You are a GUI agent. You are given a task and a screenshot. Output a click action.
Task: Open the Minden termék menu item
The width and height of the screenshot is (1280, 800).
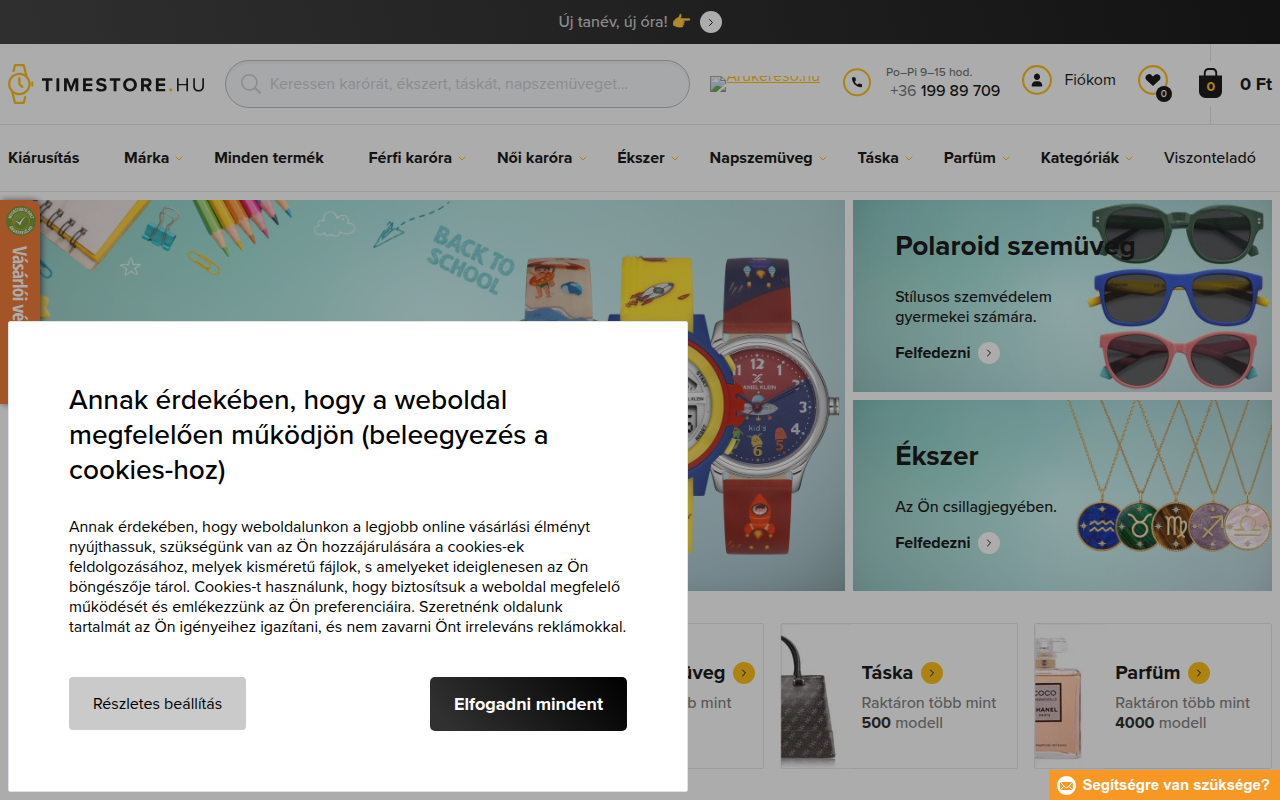[269, 158]
